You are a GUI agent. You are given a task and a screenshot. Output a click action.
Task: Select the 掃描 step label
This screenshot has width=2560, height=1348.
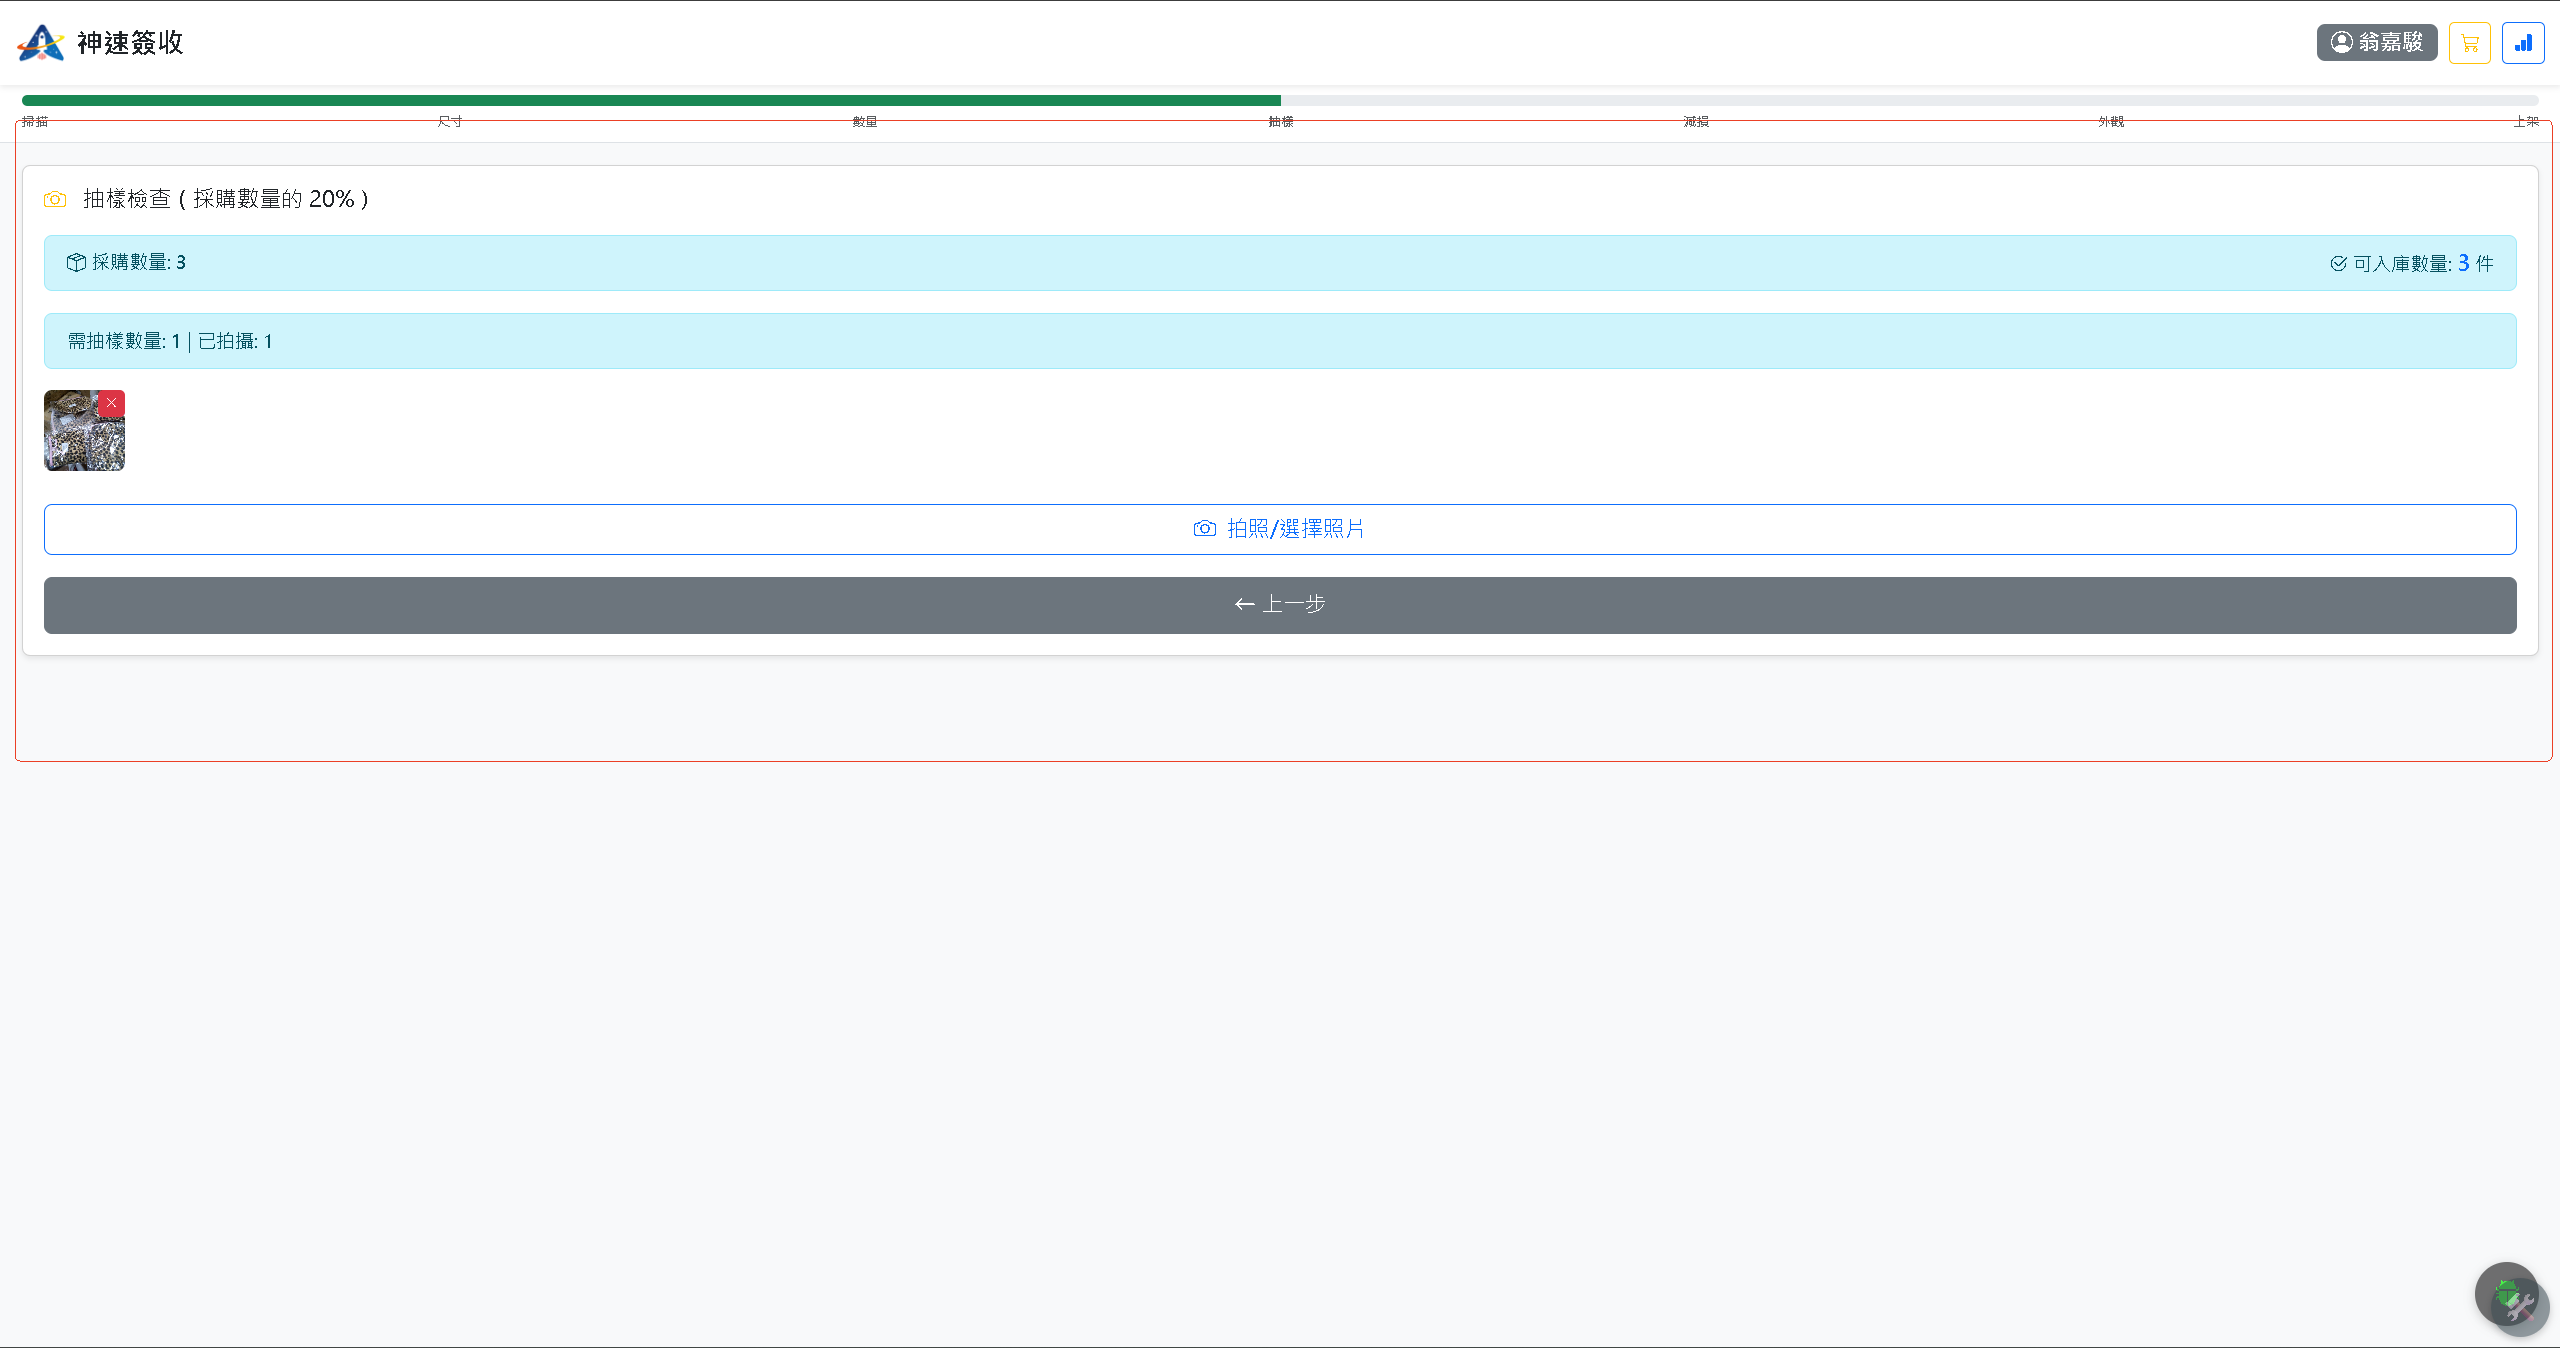(x=35, y=122)
